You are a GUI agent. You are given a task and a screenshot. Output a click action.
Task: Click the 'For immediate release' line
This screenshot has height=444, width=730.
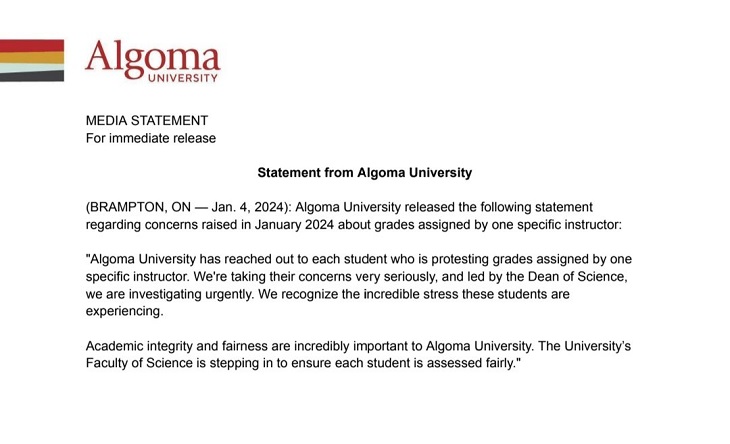[x=150, y=138]
